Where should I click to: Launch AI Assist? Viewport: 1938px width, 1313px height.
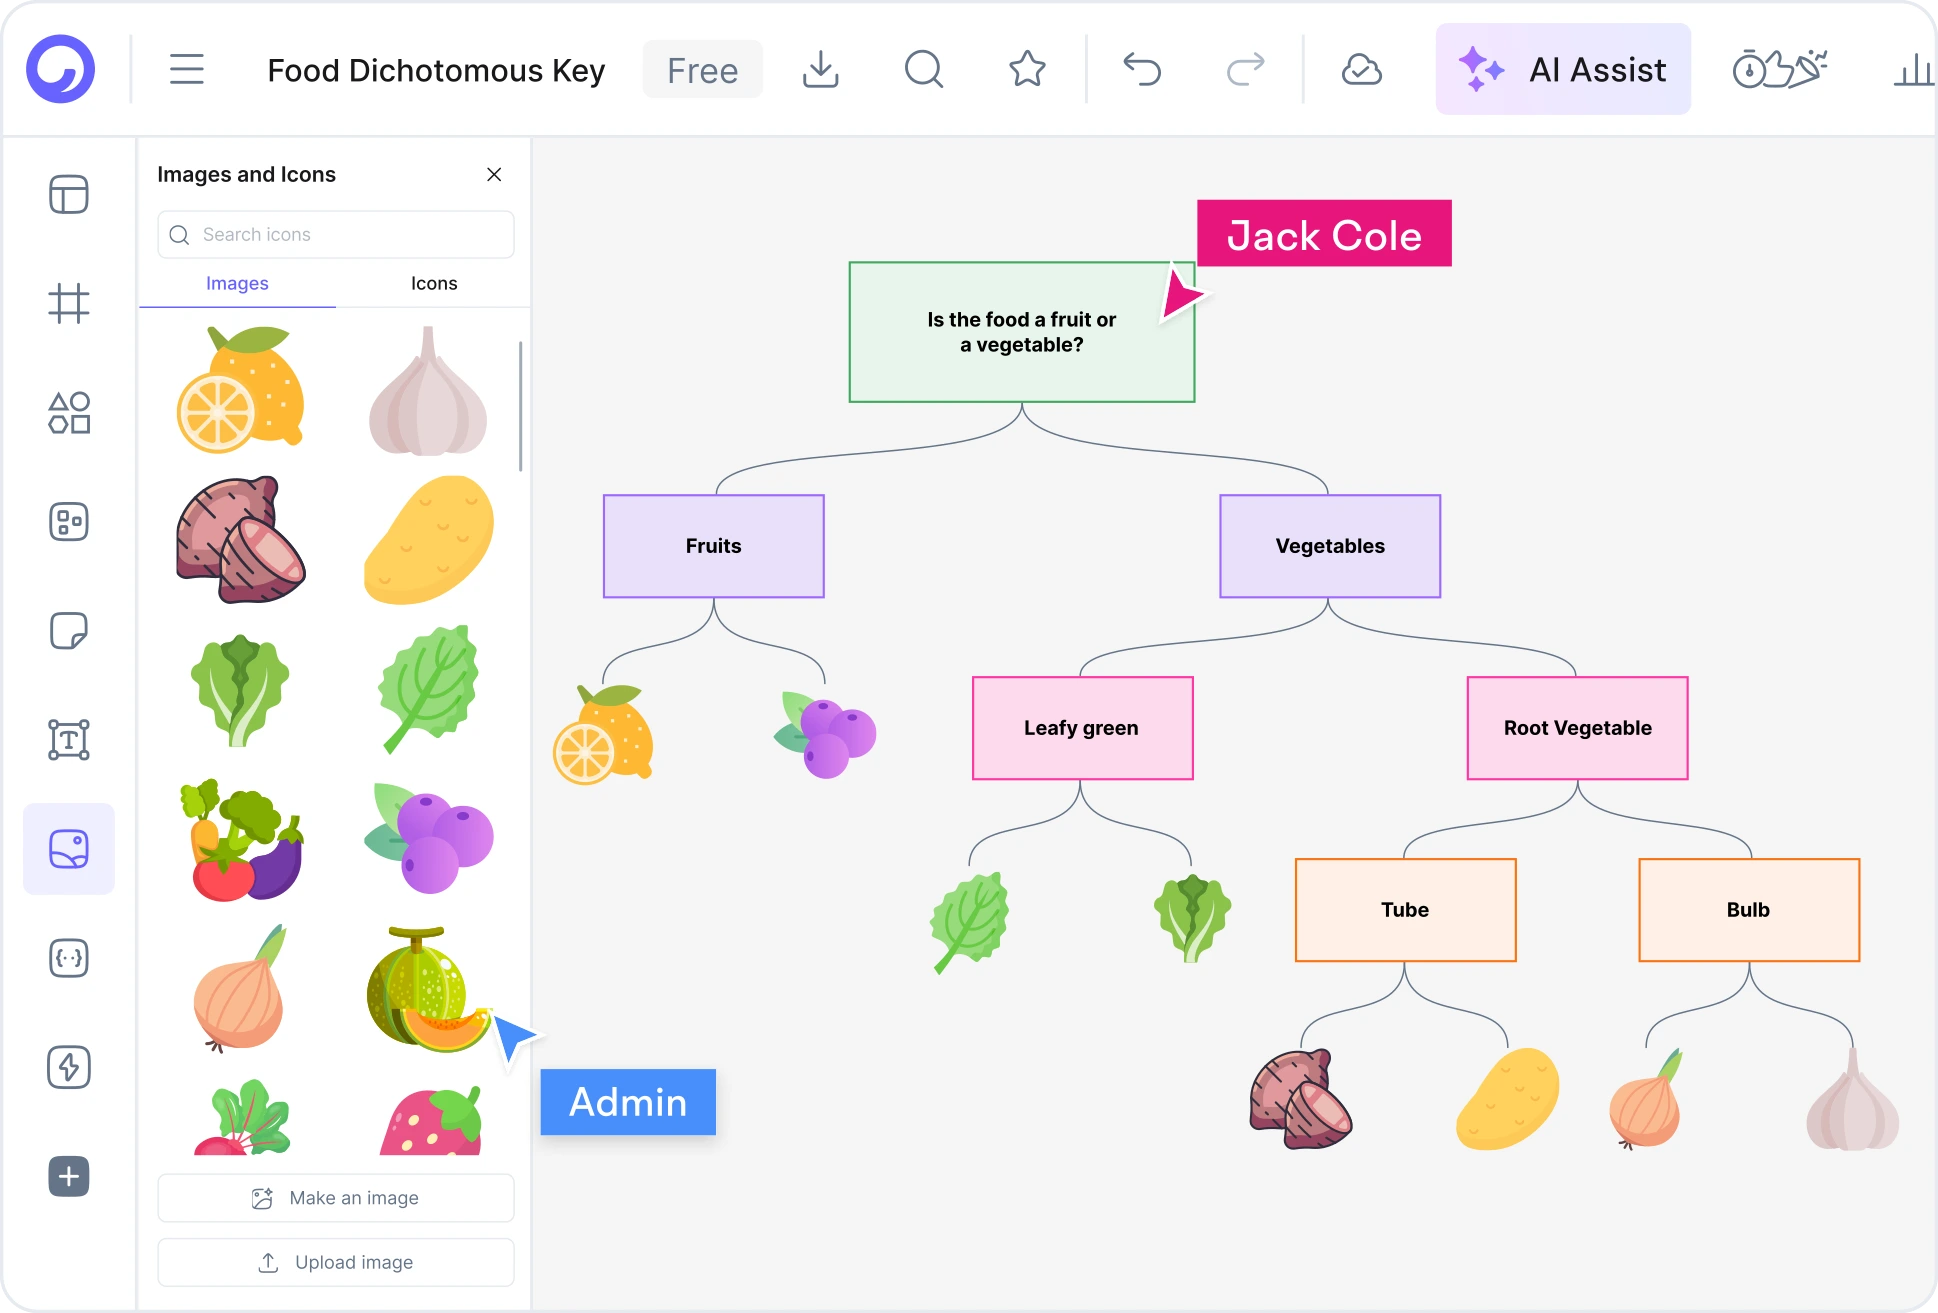point(1562,69)
